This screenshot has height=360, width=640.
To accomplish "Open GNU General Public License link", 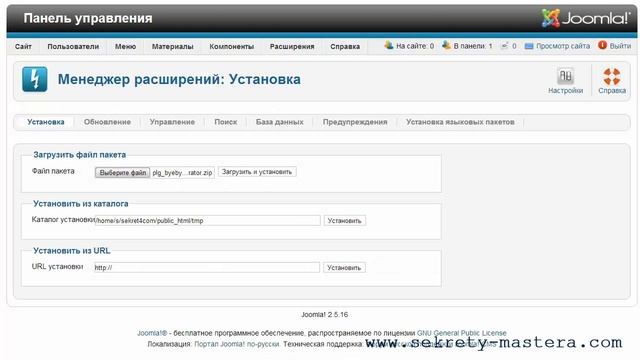I will (x=462, y=333).
